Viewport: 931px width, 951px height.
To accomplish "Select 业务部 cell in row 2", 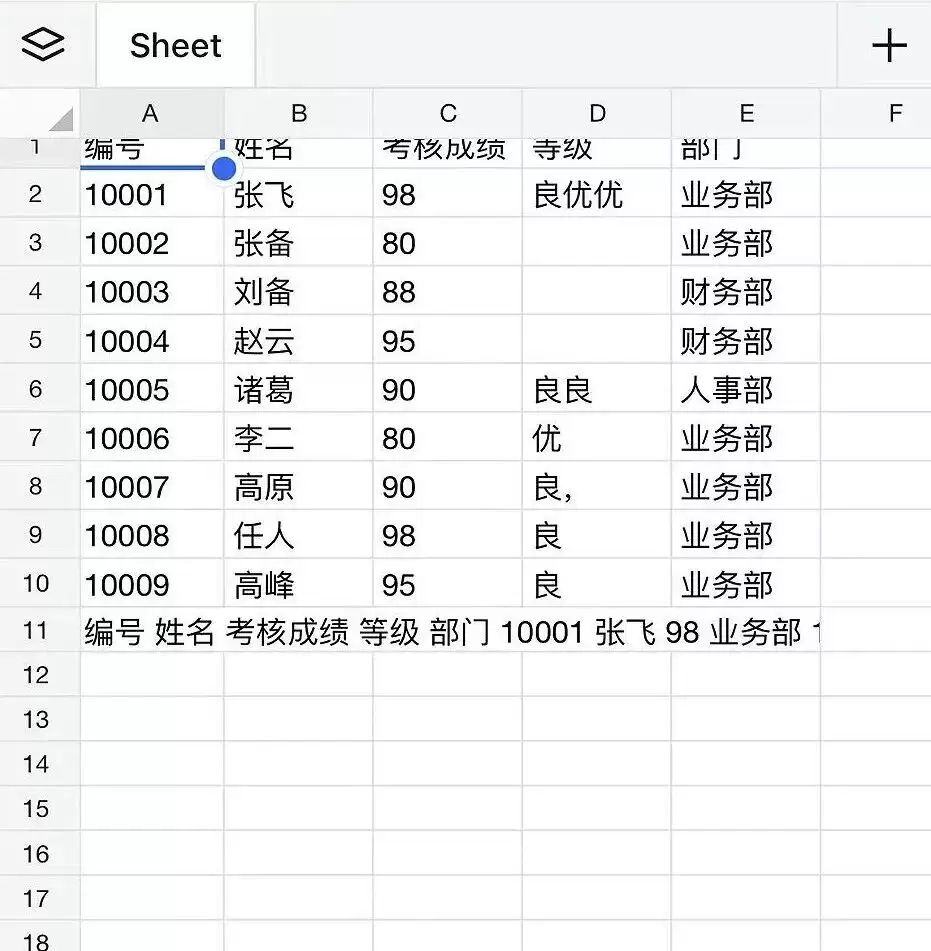I will click(746, 194).
